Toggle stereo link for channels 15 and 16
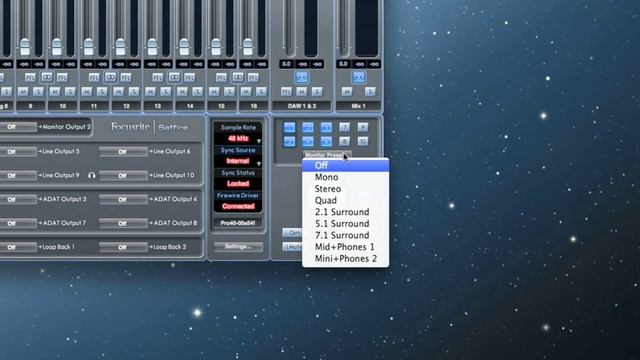 (x=238, y=77)
